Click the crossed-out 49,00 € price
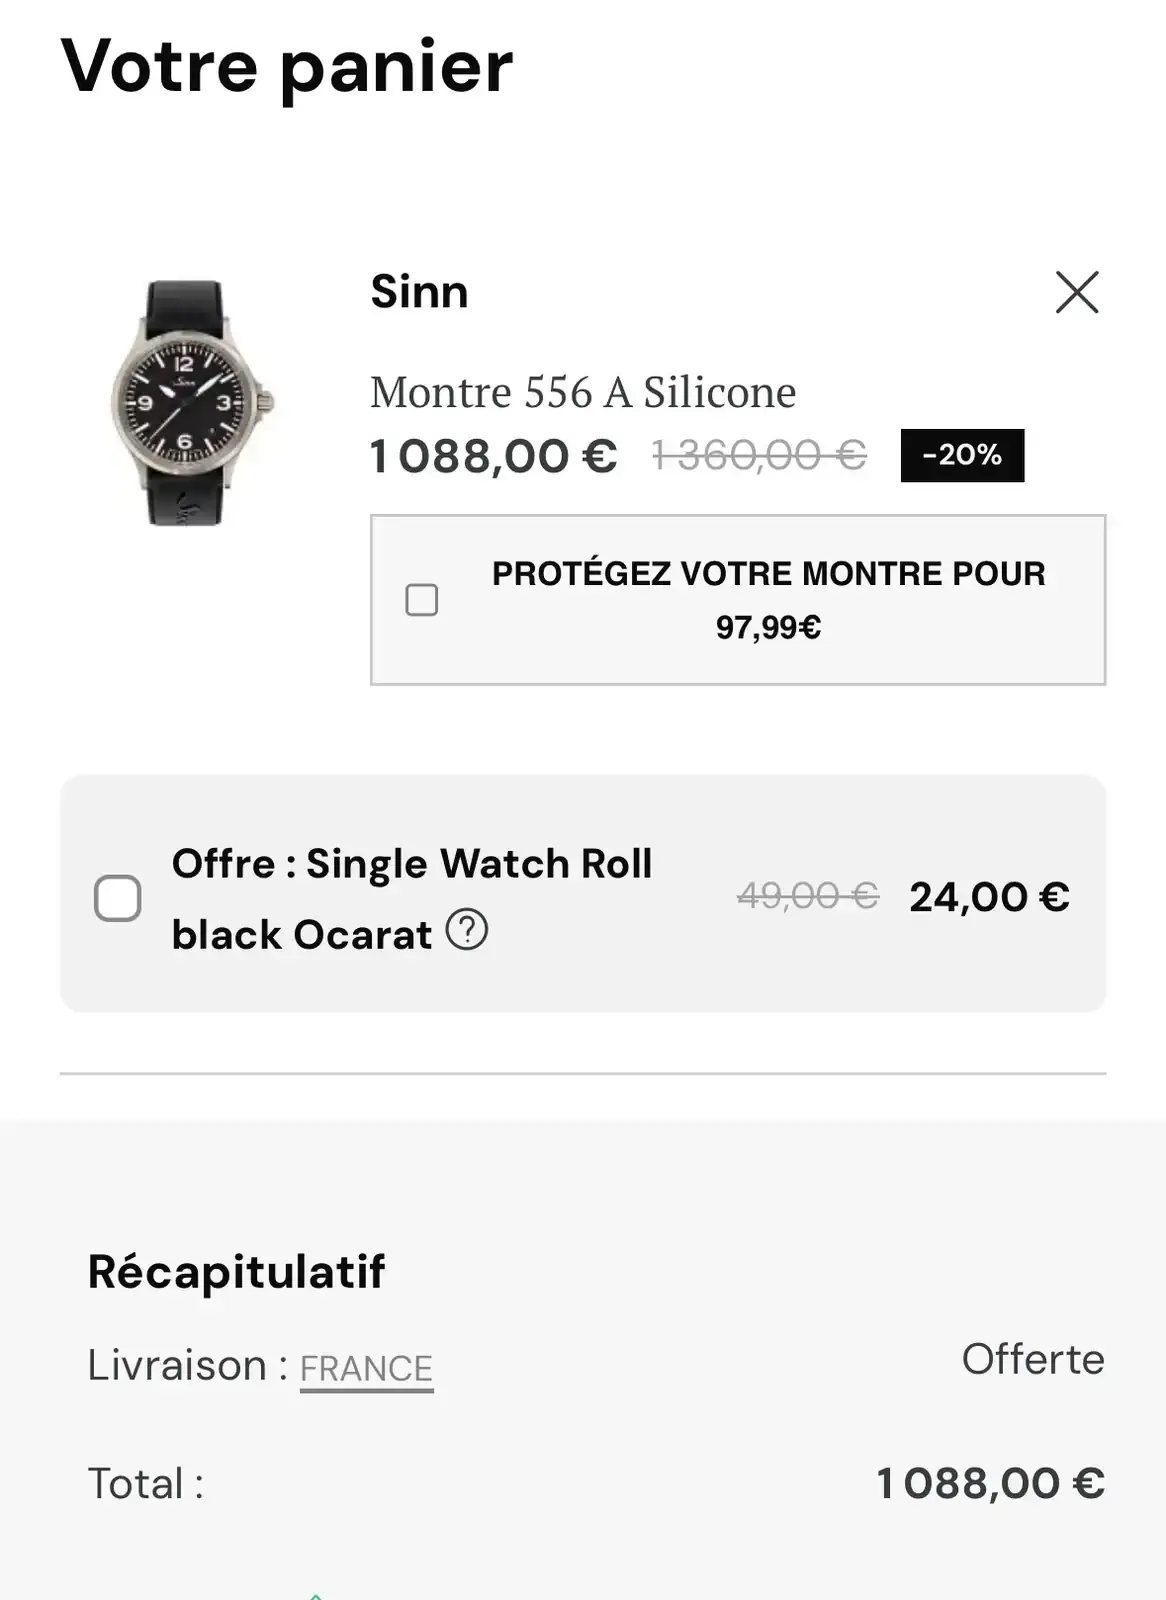This screenshot has height=1600, width=1166. [x=808, y=896]
